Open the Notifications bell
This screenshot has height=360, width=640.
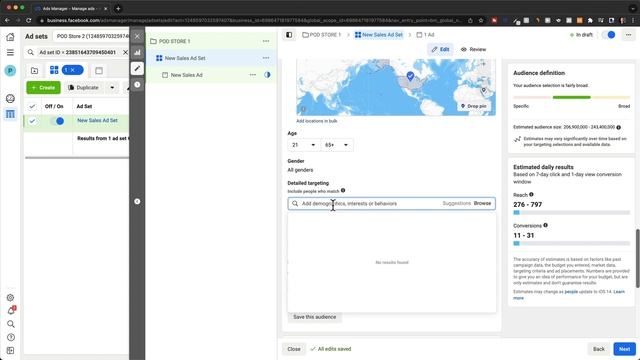pos(11,311)
